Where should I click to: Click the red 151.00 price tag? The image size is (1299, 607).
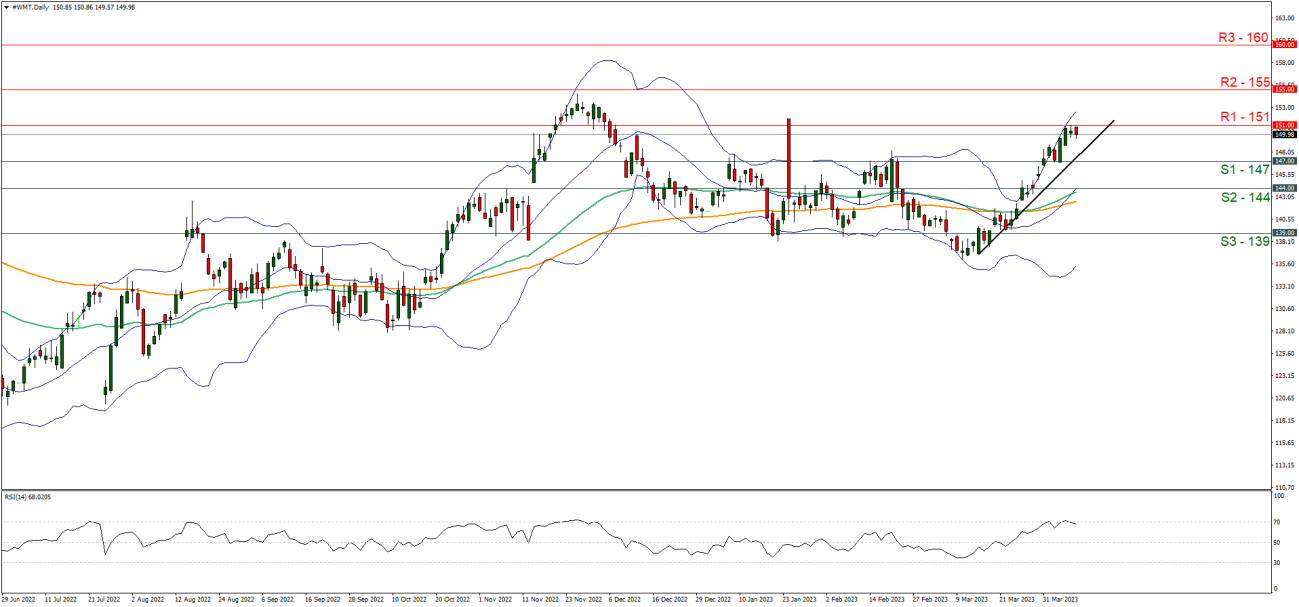[x=1284, y=125]
